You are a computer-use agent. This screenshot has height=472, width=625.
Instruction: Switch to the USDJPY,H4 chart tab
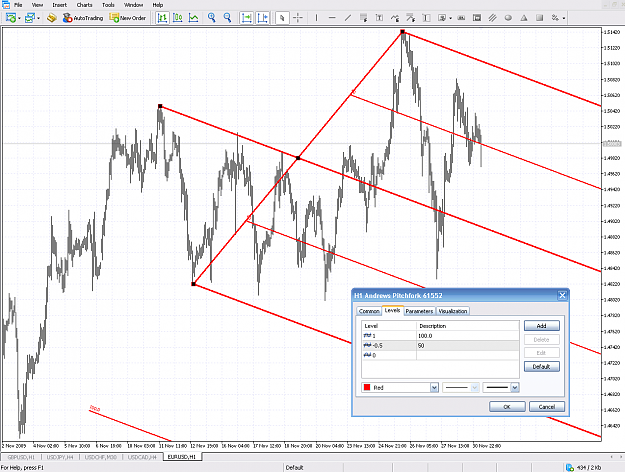pos(60,457)
